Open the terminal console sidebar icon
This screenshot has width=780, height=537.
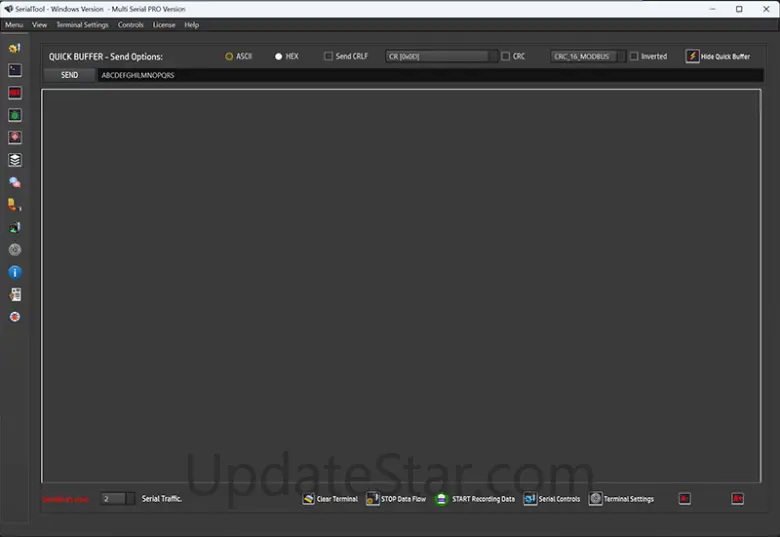click(x=15, y=70)
